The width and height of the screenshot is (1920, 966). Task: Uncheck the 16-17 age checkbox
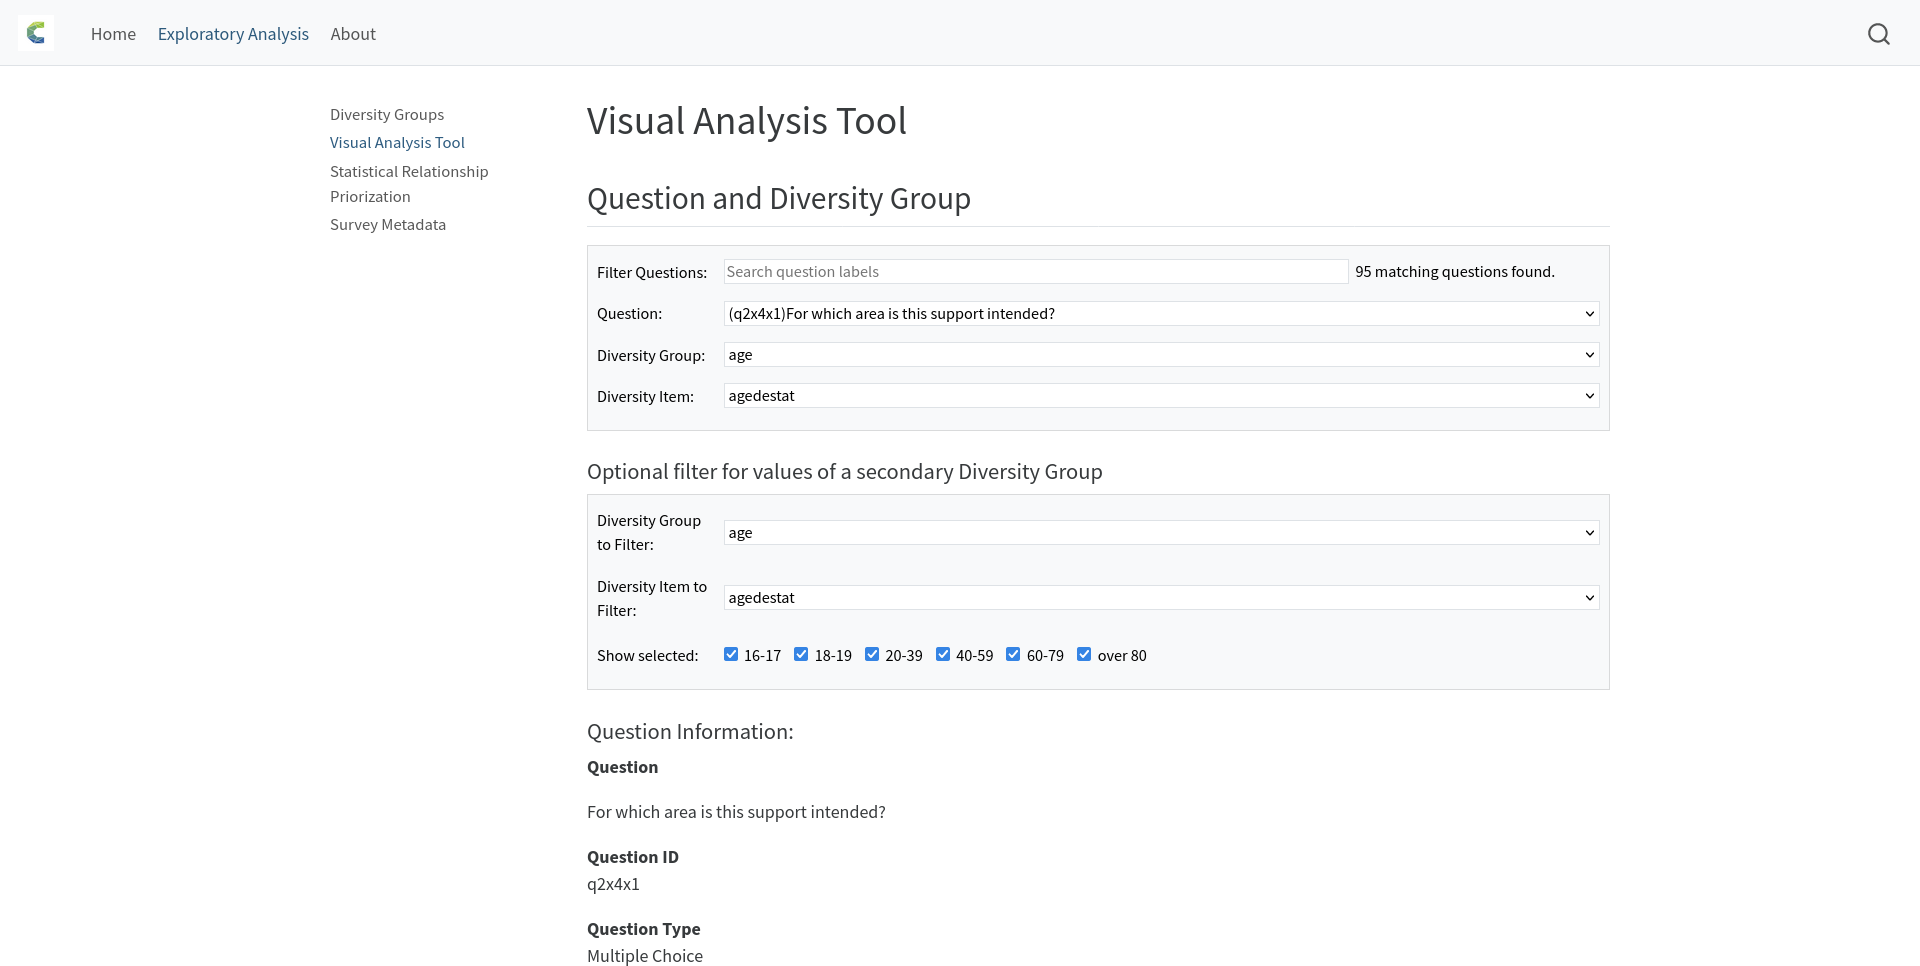click(732, 653)
